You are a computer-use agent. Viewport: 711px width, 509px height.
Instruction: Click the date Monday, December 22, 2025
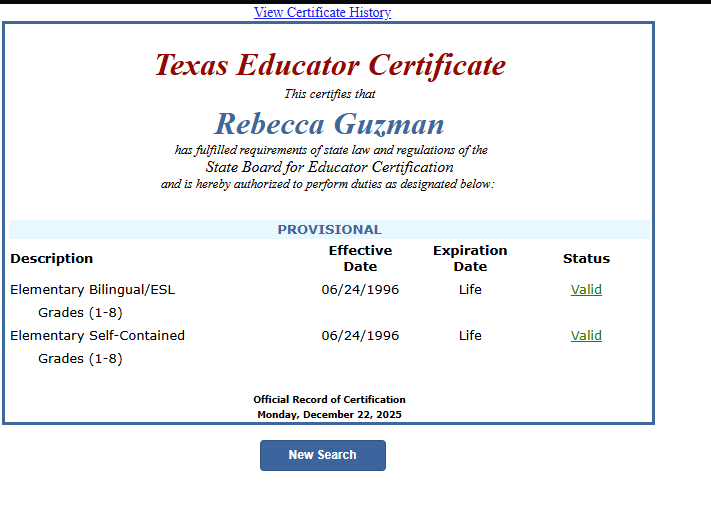(x=329, y=414)
